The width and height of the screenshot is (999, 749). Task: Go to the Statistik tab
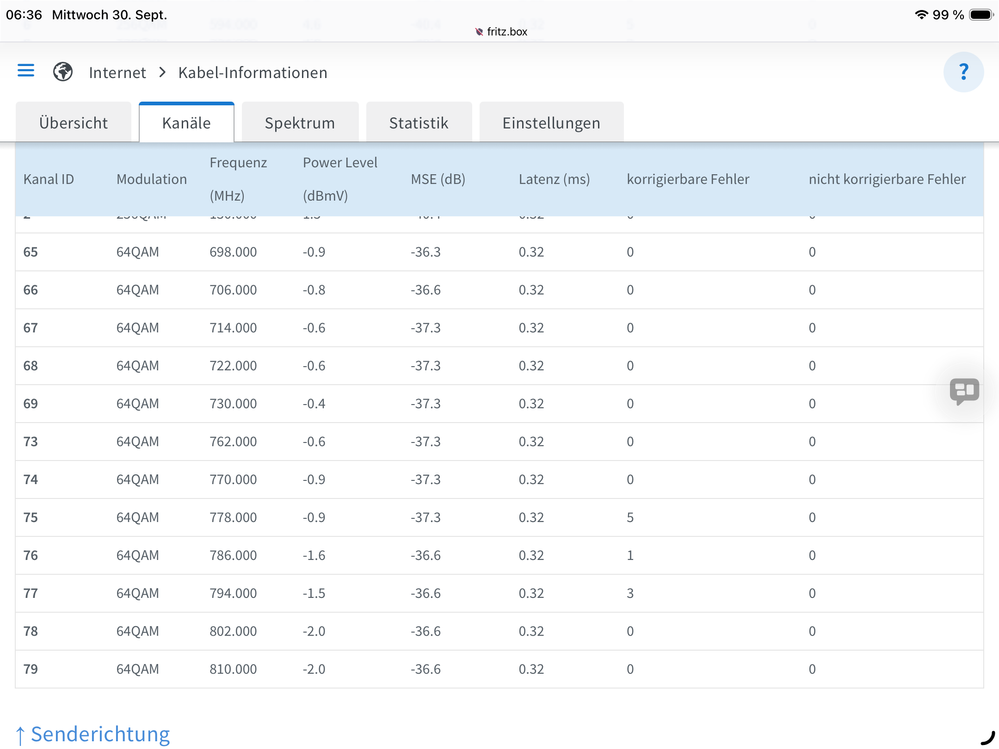point(419,122)
